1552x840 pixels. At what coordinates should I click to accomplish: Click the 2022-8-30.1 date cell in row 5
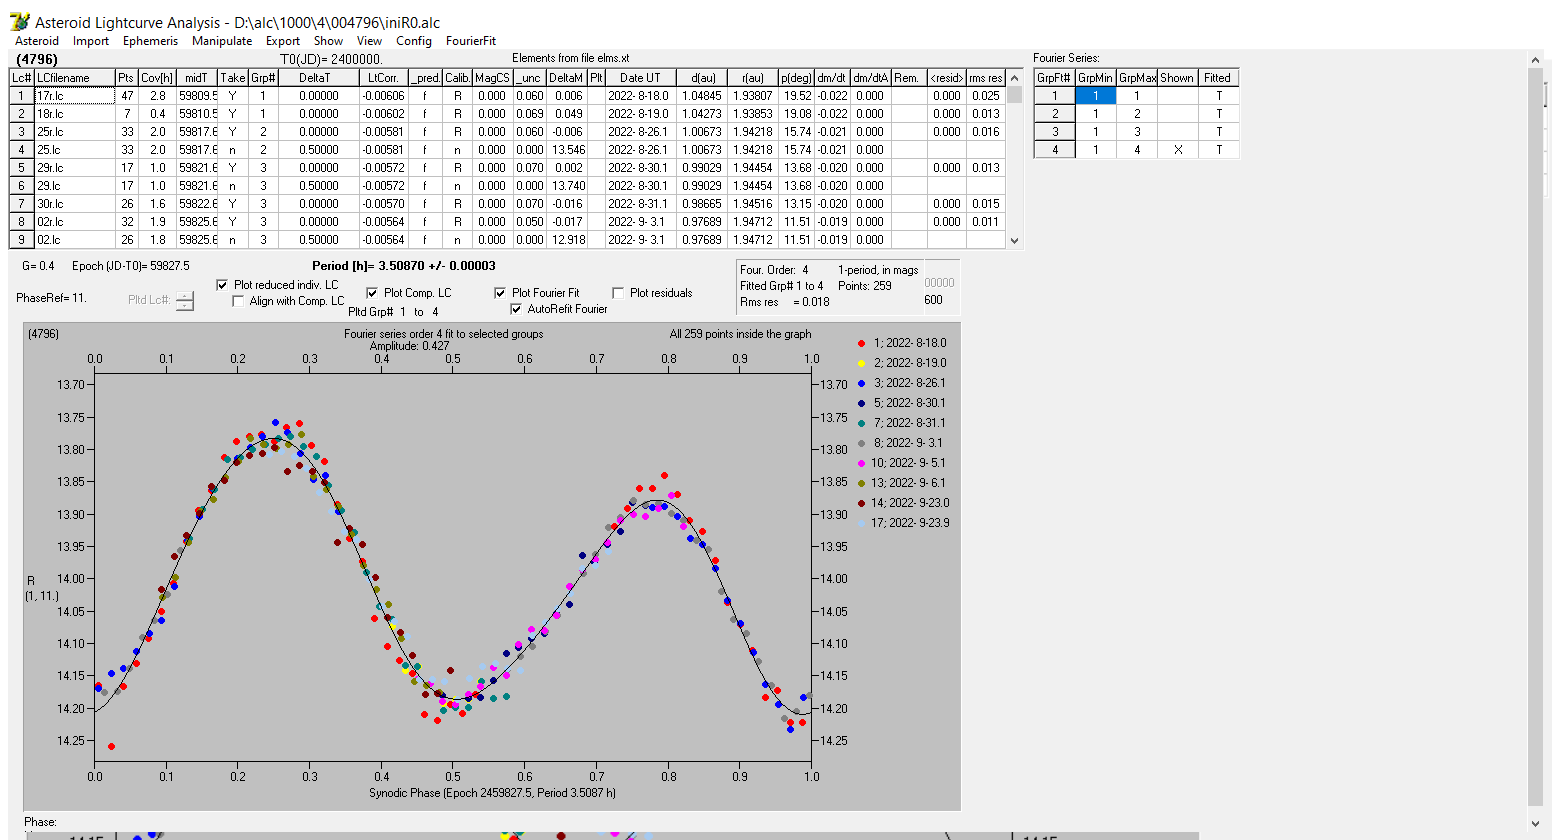click(x=640, y=168)
